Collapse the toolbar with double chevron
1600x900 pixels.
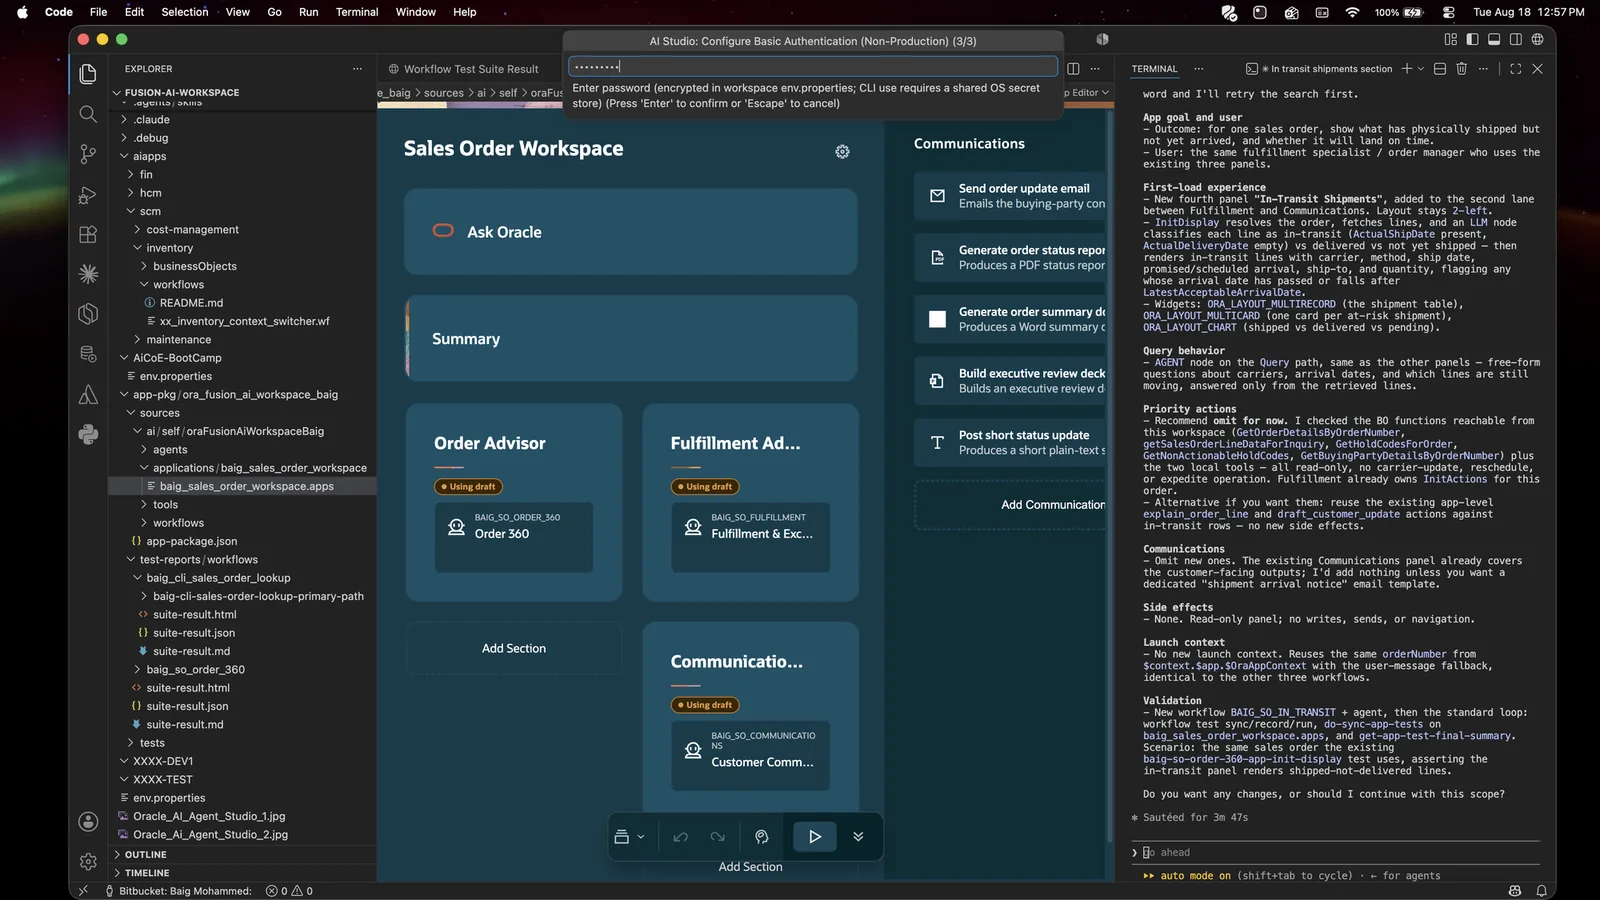point(858,837)
